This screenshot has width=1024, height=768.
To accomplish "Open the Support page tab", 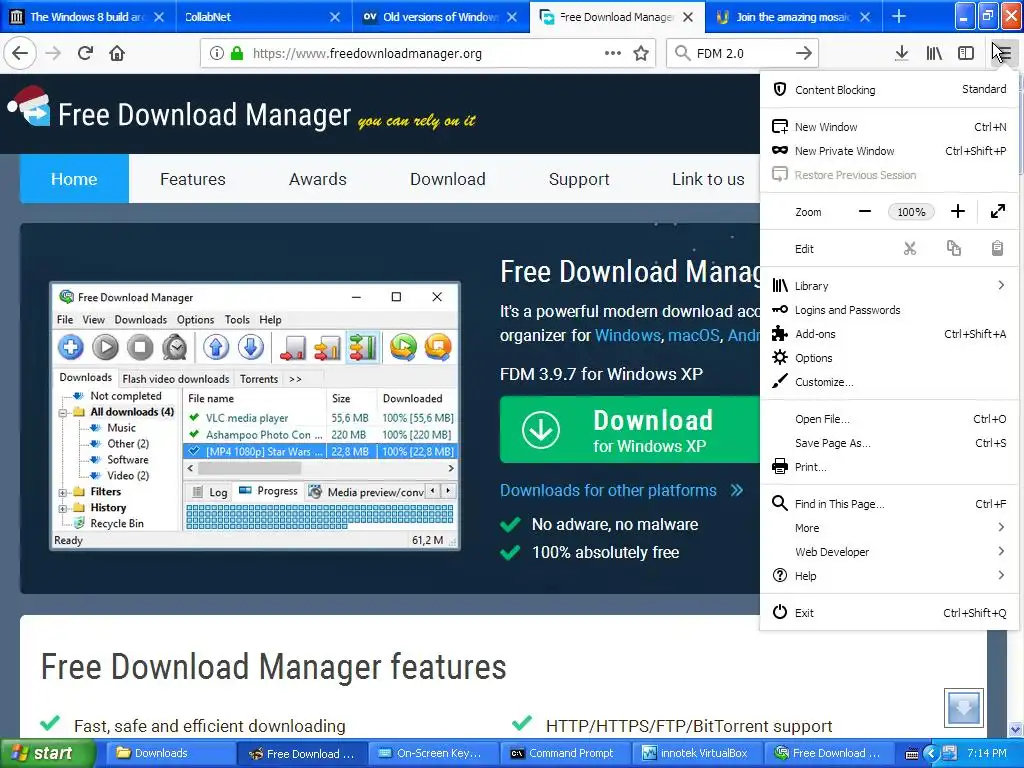I will click(579, 179).
